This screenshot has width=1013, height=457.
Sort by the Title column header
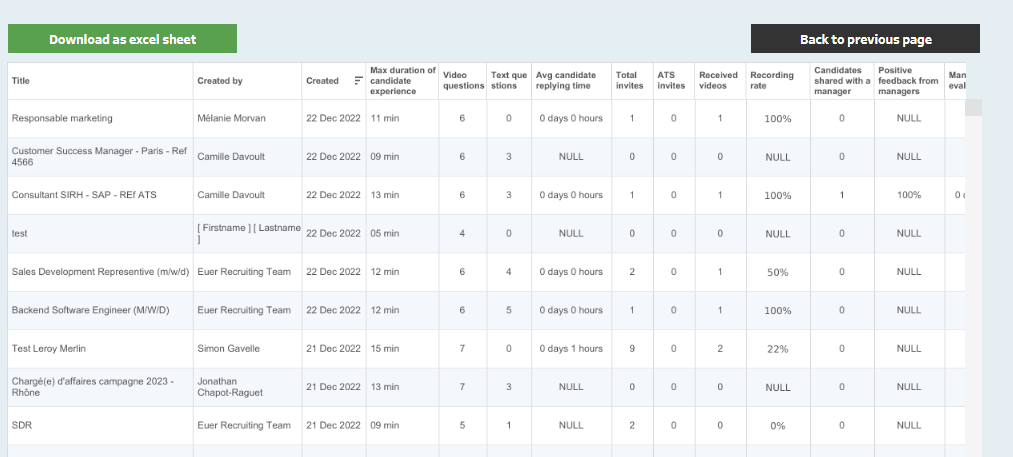tap(21, 81)
